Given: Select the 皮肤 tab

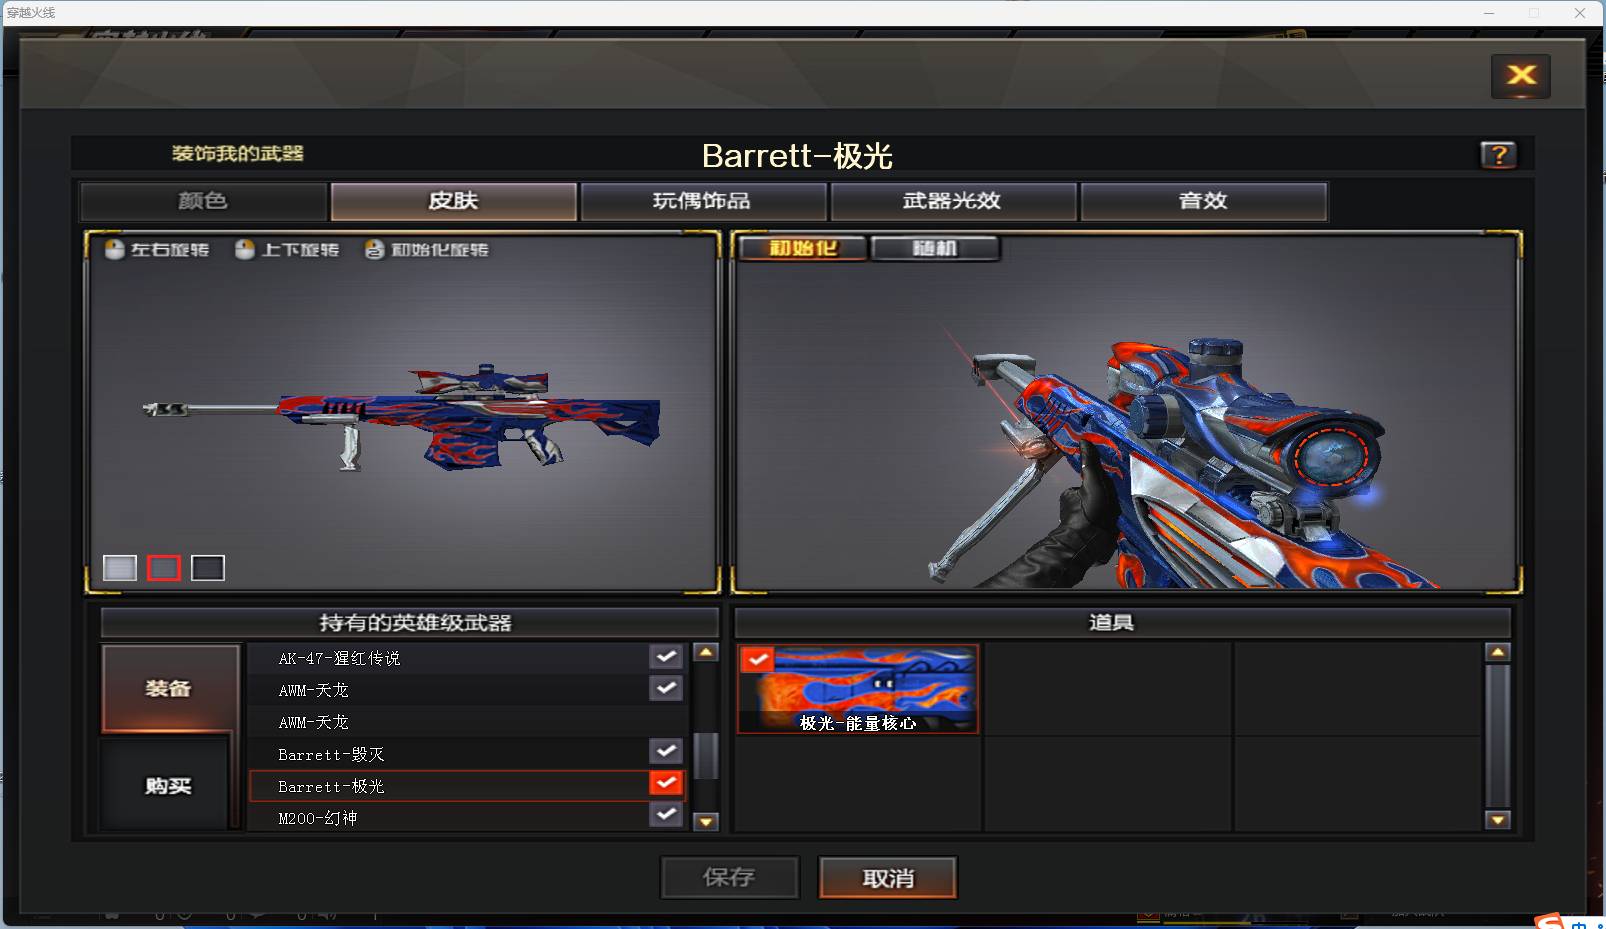Looking at the screenshot, I should point(453,201).
